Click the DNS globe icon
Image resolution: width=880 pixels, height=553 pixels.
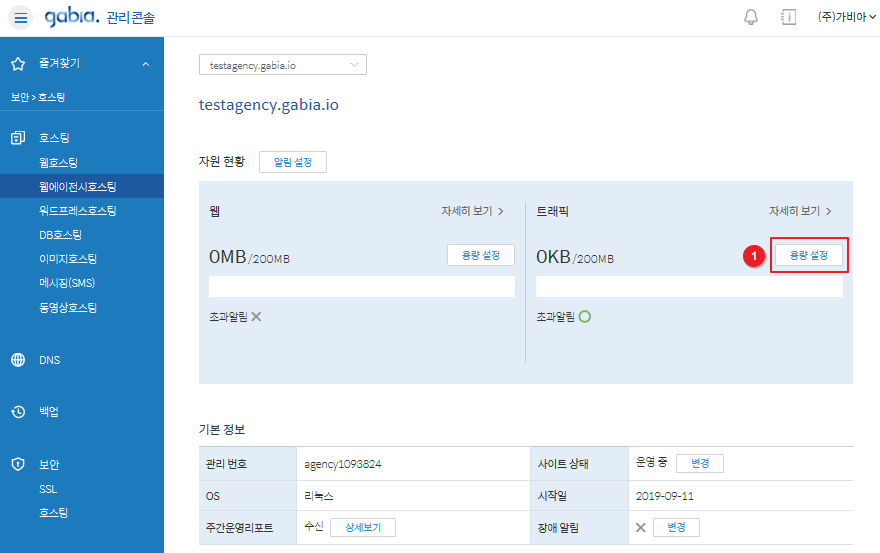[x=18, y=360]
